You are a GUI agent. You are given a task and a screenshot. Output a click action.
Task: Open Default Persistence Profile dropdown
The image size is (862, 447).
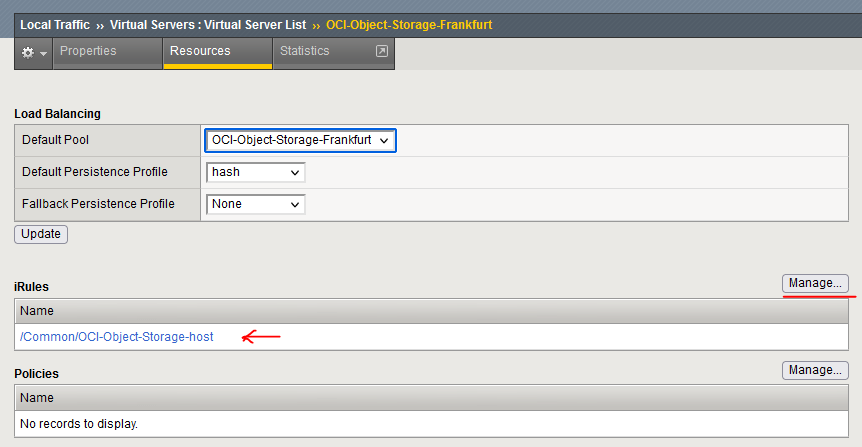pos(255,172)
